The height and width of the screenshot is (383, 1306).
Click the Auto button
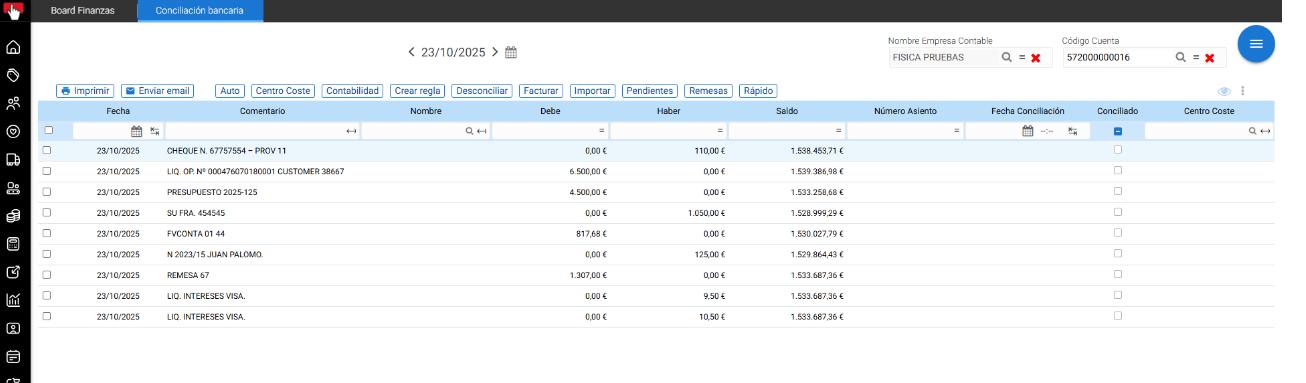[x=230, y=91]
